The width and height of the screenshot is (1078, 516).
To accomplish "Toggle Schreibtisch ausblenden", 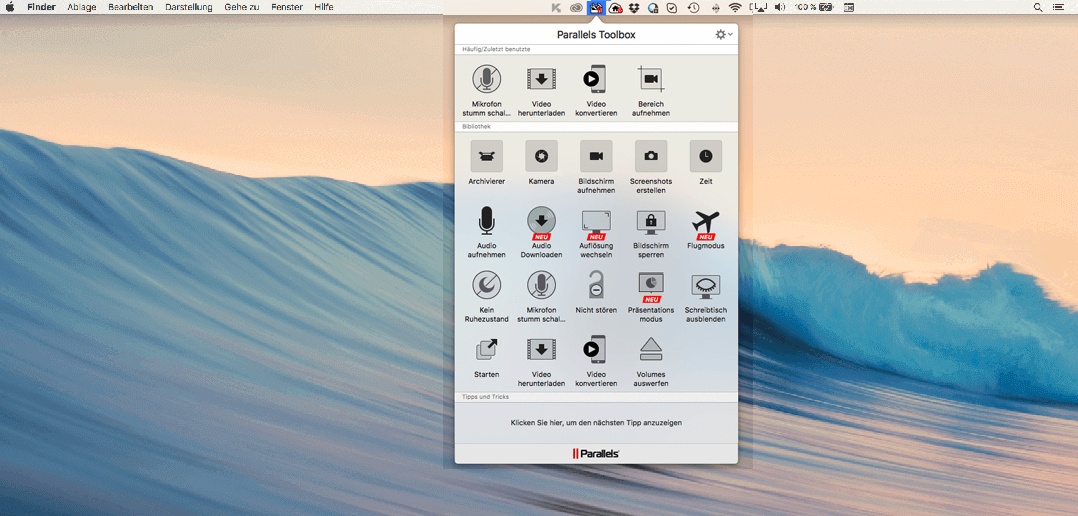I will pyautogui.click(x=706, y=285).
